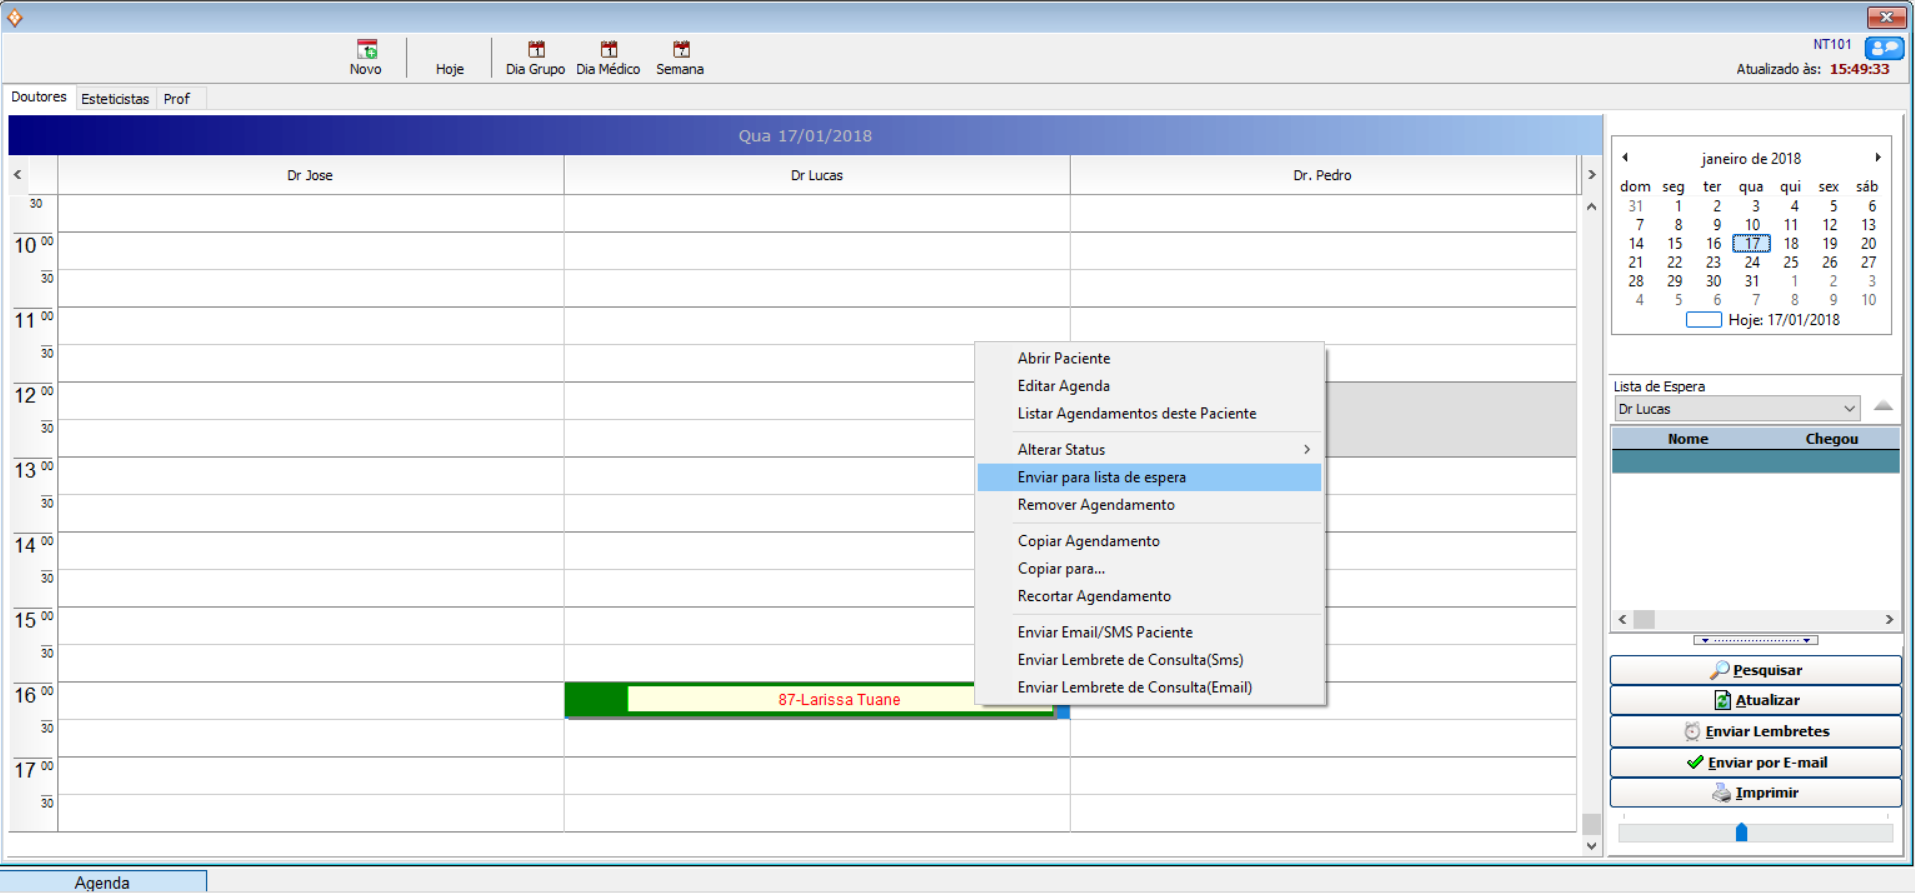Viewport: 1915px width, 893px height.
Task: Click the Enviar Lembretes button
Action: (1755, 732)
